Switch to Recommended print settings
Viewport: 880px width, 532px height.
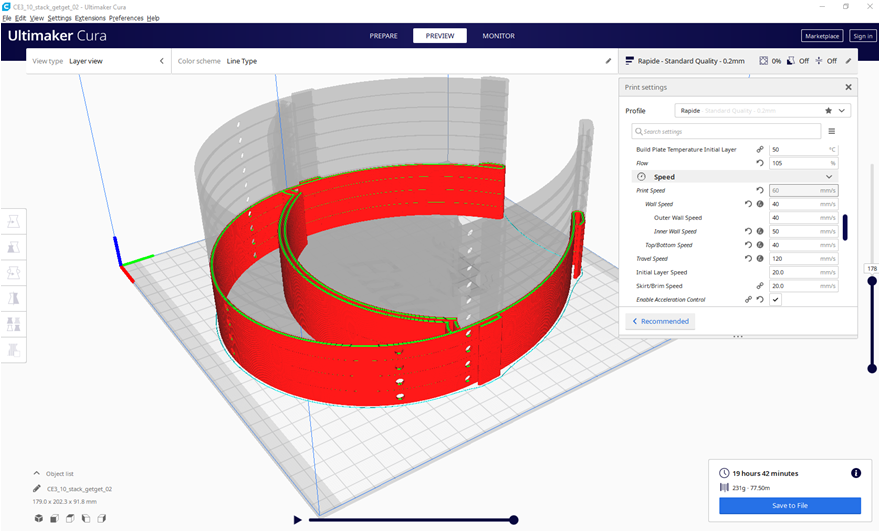[x=660, y=321]
